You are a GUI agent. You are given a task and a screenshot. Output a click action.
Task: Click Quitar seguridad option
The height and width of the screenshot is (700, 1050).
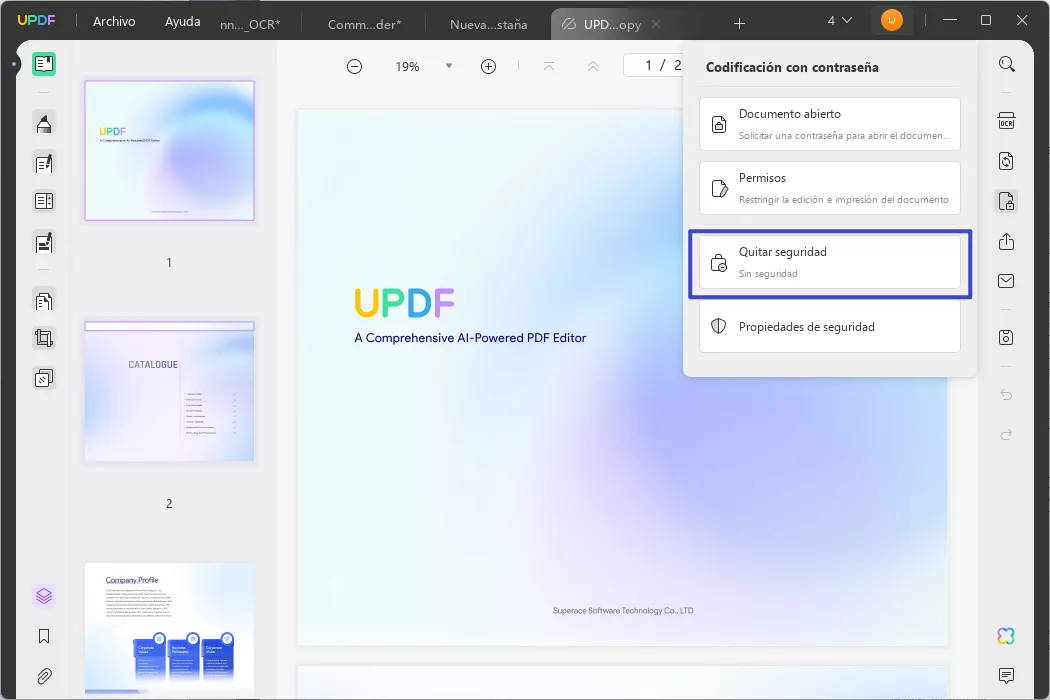(830, 263)
